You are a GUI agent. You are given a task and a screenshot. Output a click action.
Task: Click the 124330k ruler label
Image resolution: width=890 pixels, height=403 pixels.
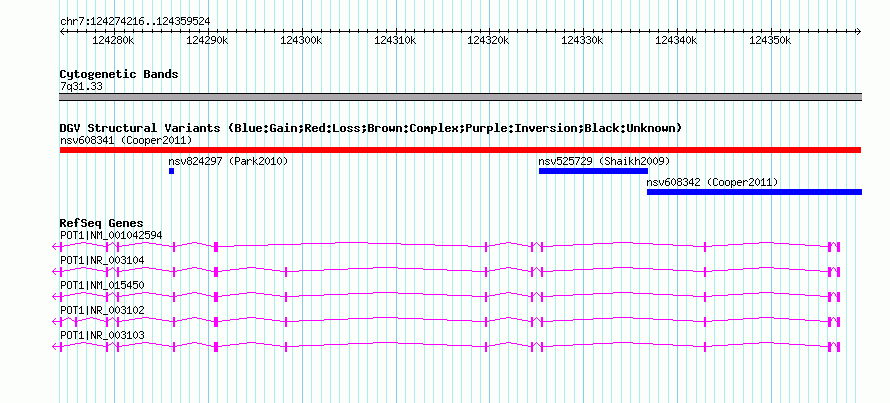(x=582, y=40)
